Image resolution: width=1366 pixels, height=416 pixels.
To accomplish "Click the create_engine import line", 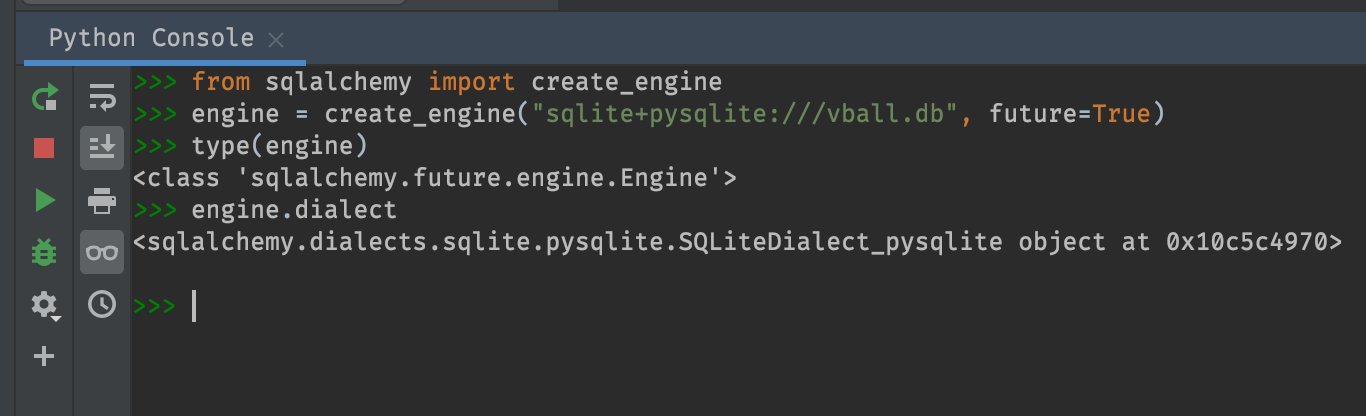I will pyautogui.click(x=456, y=81).
